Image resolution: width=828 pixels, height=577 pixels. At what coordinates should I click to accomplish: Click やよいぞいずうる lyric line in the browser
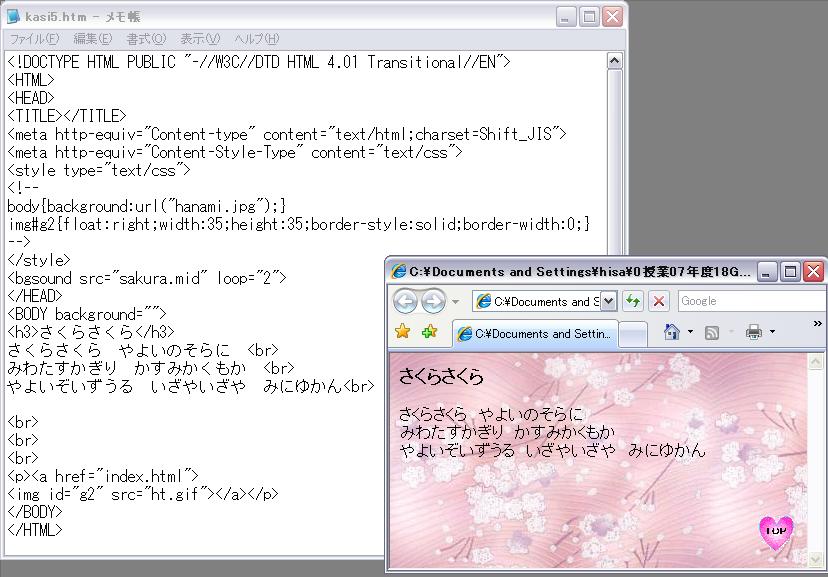[552, 450]
